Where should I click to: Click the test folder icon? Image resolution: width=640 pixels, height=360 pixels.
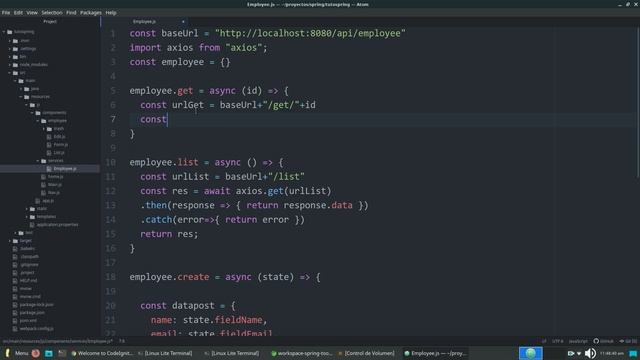21,233
